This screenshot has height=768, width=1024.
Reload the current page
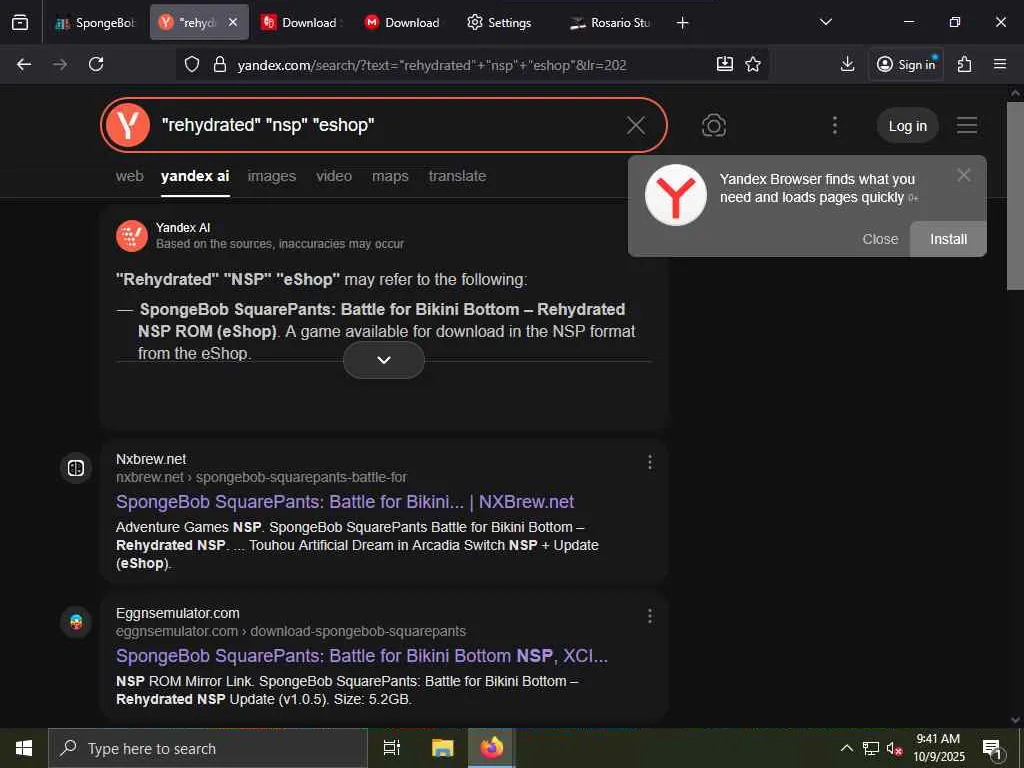click(96, 64)
